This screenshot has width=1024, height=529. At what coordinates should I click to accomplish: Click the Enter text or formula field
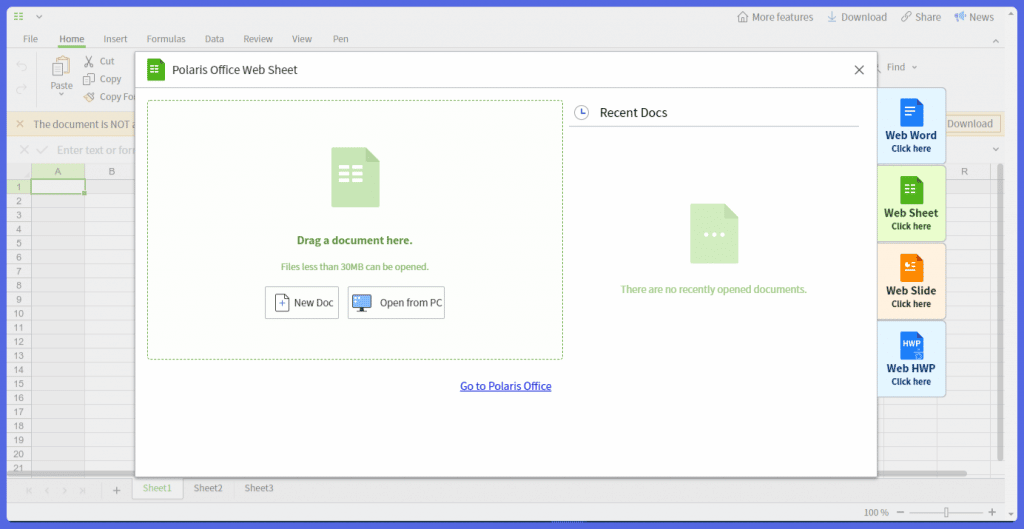click(95, 150)
